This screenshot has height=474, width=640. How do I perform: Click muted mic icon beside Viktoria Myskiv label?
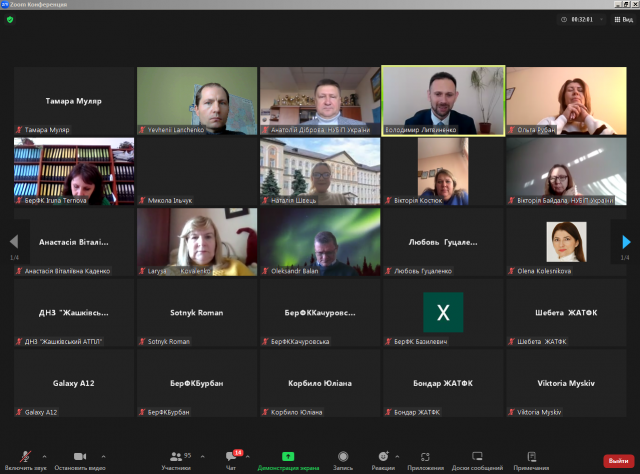pyautogui.click(x=511, y=412)
